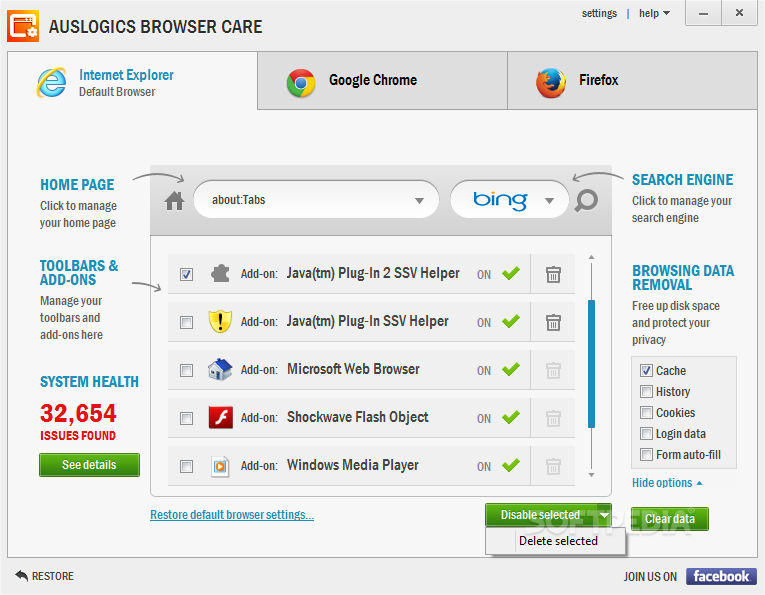This screenshot has height=595, width=765.
Task: Click the Firefox logo icon
Action: tap(551, 83)
